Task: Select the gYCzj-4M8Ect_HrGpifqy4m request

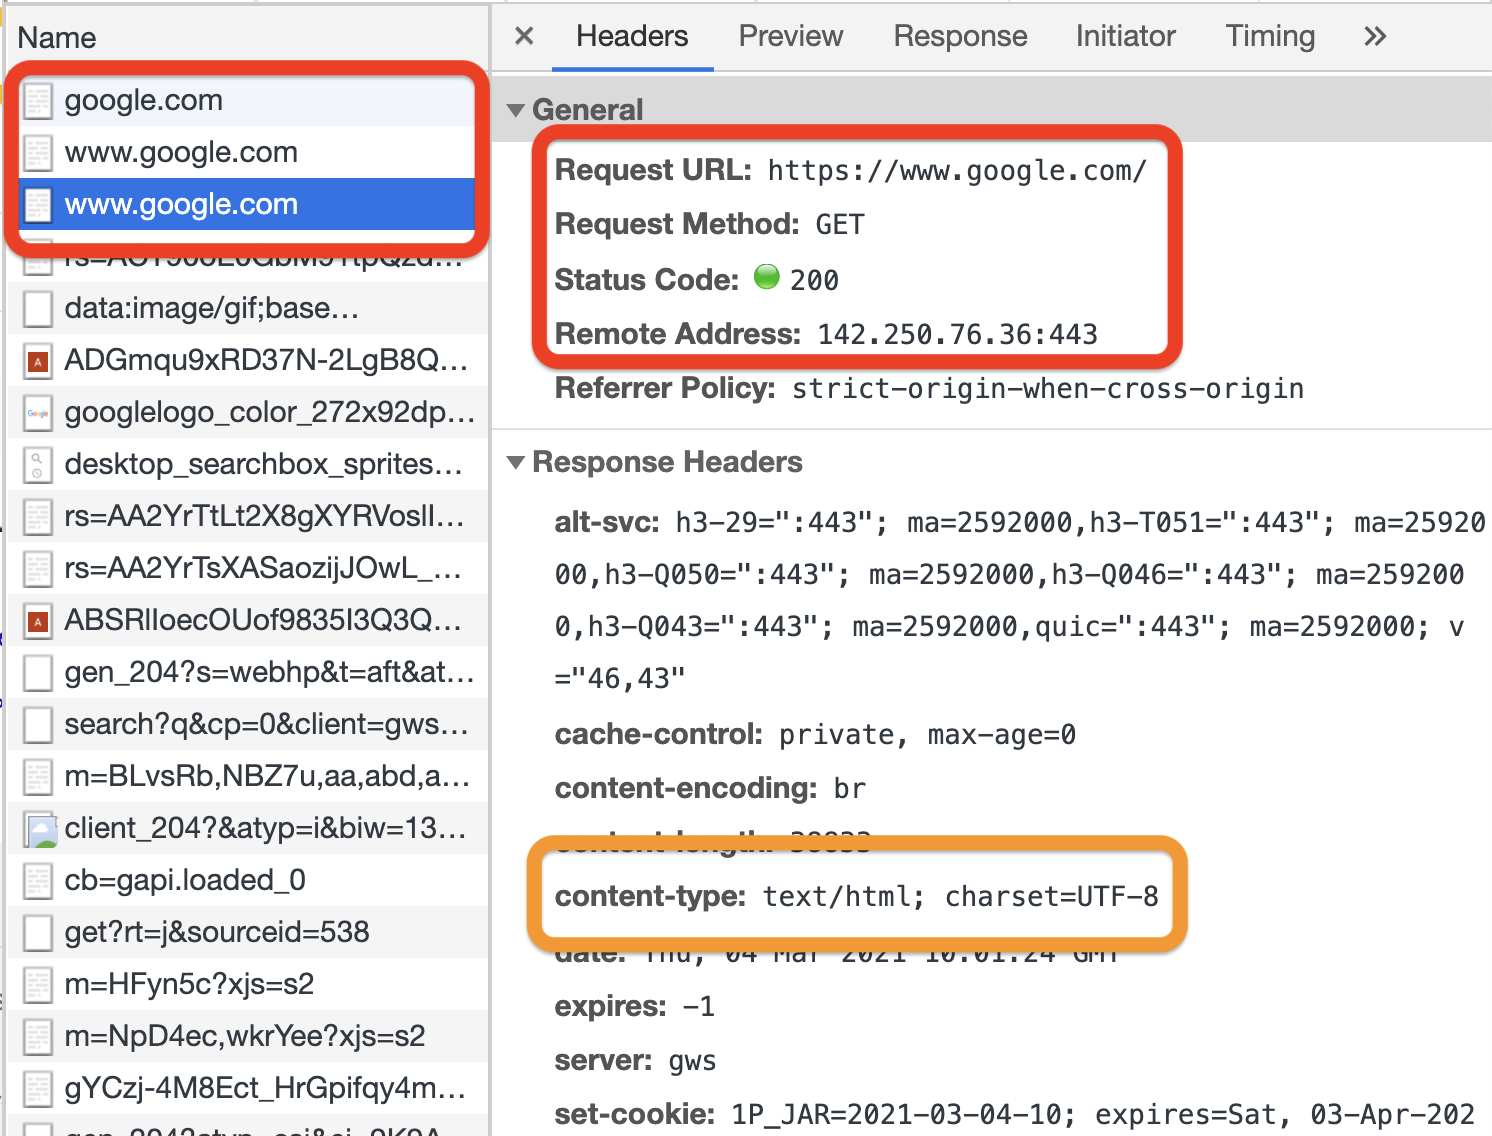Action: pyautogui.click(x=247, y=1088)
